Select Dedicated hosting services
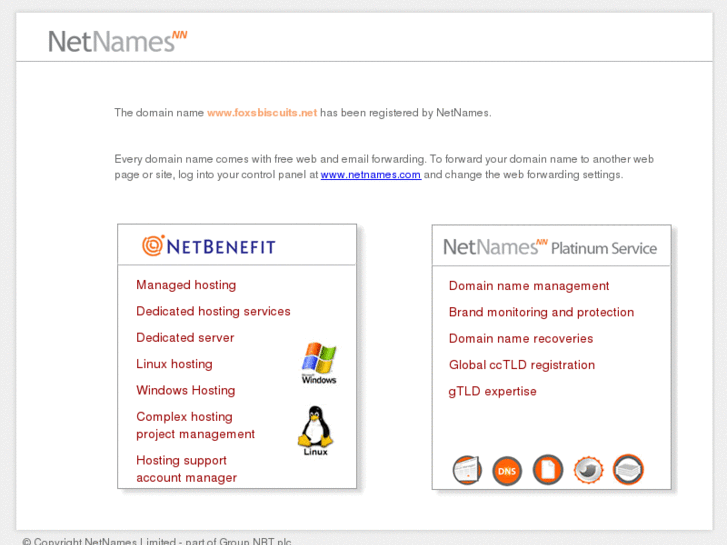 click(x=213, y=311)
